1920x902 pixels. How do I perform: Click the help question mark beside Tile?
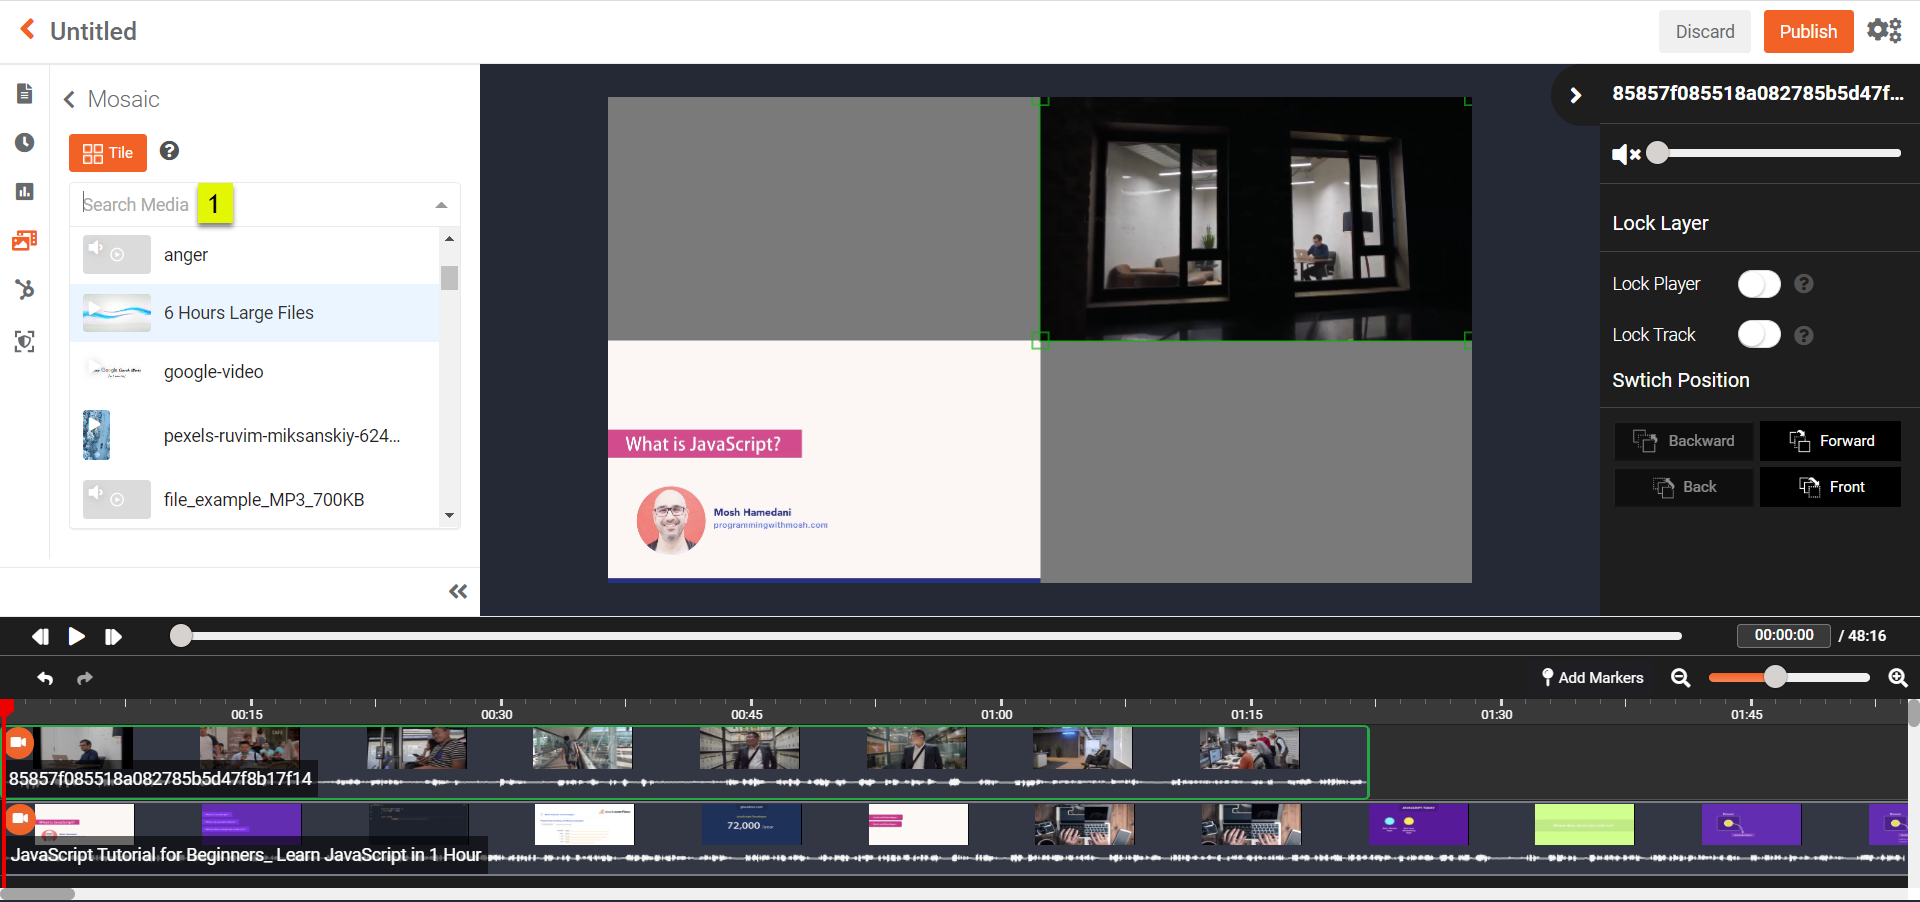169,151
